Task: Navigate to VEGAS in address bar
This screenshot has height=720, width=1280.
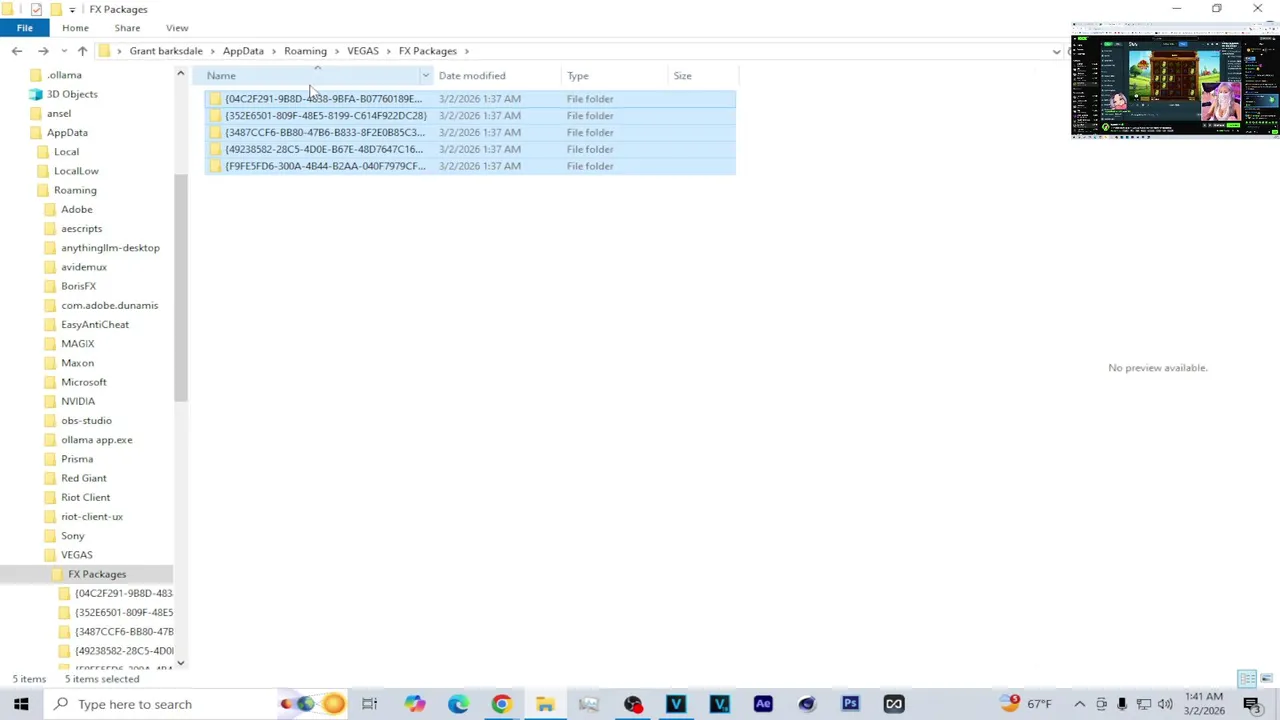Action: pos(363,51)
